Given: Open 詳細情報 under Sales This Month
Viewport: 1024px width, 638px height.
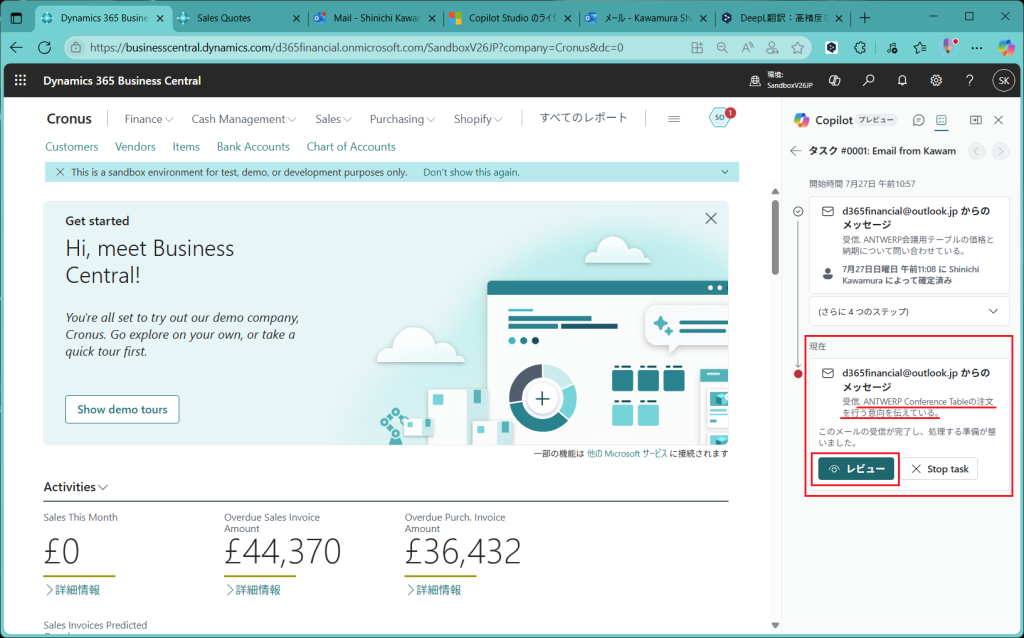Looking at the screenshot, I should point(72,590).
